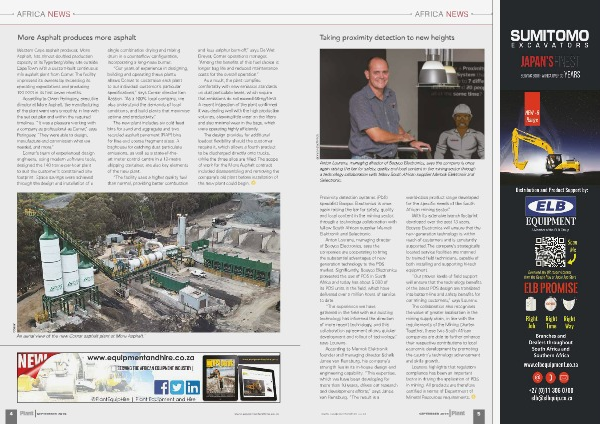Click 'Taking proximity detection to new heights' headline
This screenshot has width=600, height=424.
(387, 38)
